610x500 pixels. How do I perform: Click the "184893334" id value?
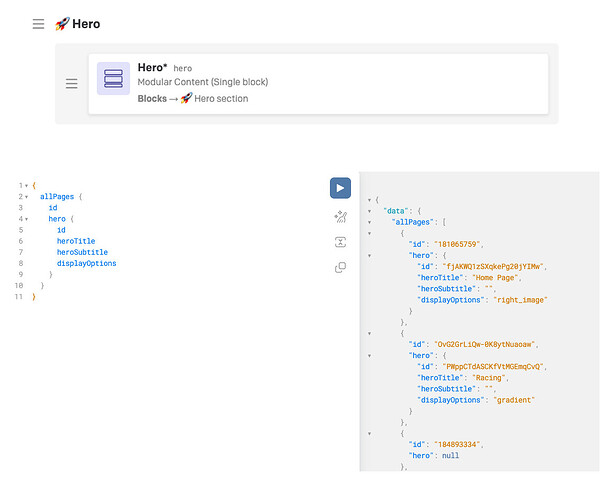pos(457,444)
